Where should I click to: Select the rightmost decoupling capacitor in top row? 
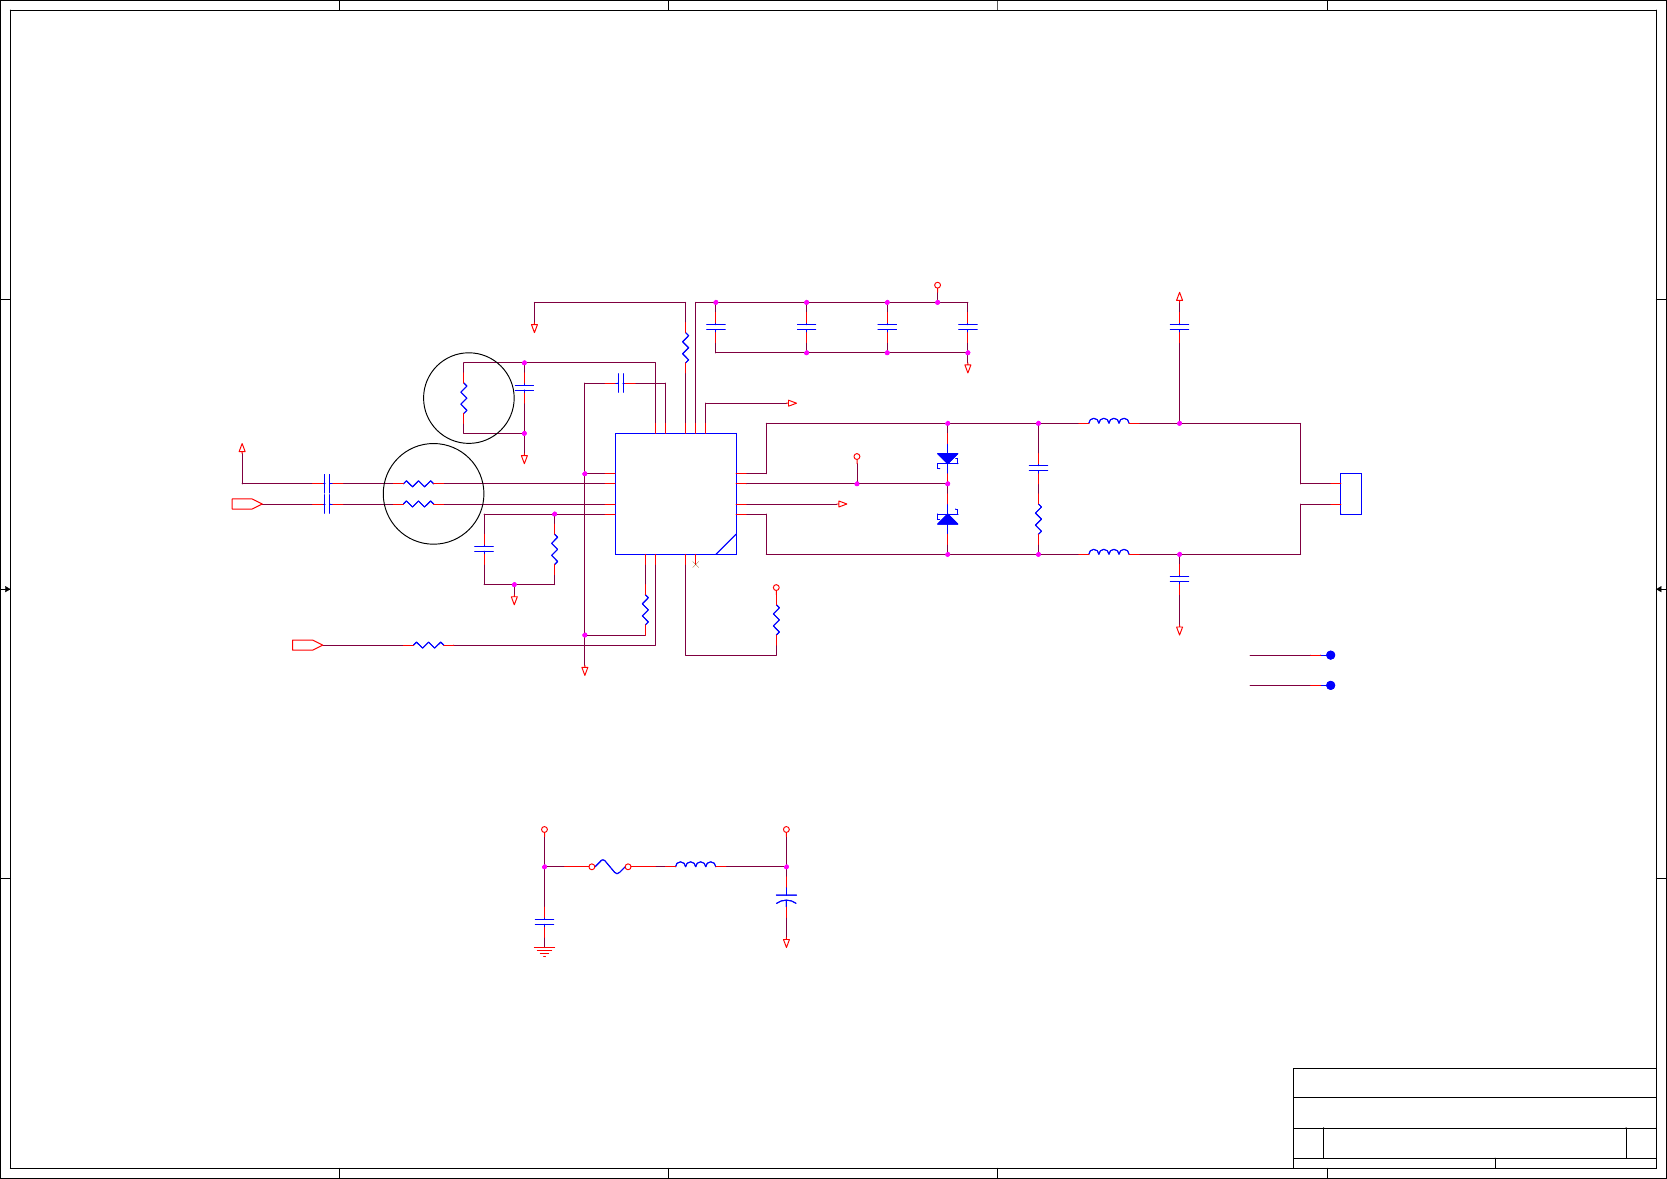click(x=967, y=326)
